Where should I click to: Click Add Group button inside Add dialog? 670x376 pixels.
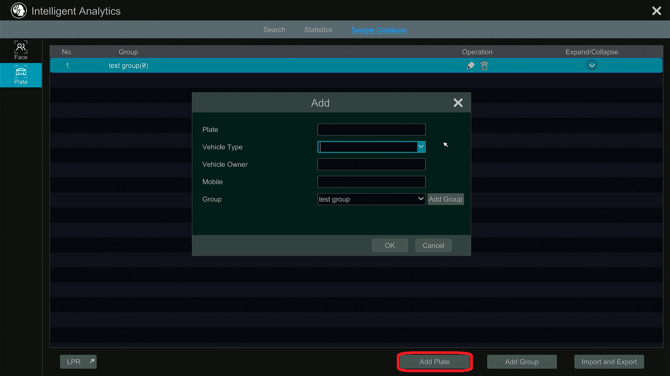446,199
